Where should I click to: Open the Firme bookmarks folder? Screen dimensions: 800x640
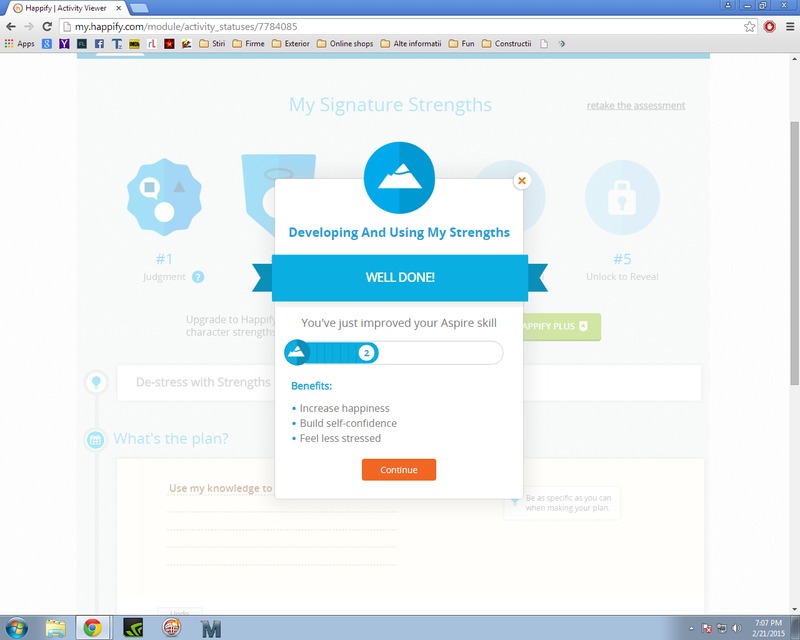click(x=248, y=44)
